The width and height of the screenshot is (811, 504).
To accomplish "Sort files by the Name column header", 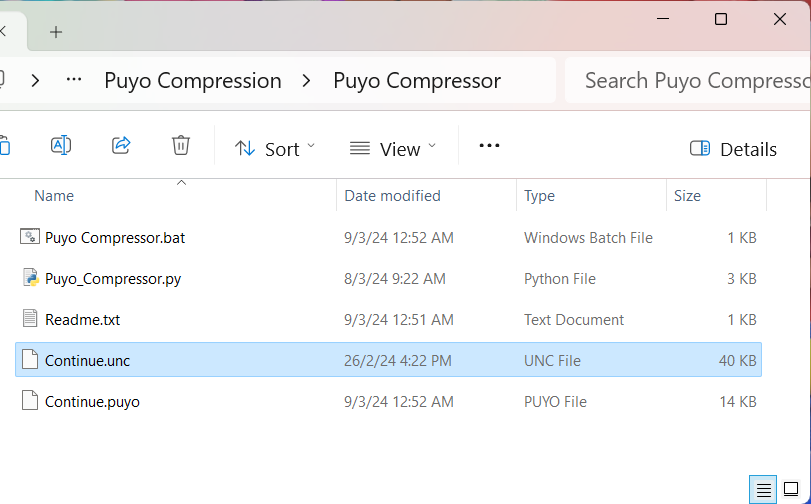I will click(54, 196).
